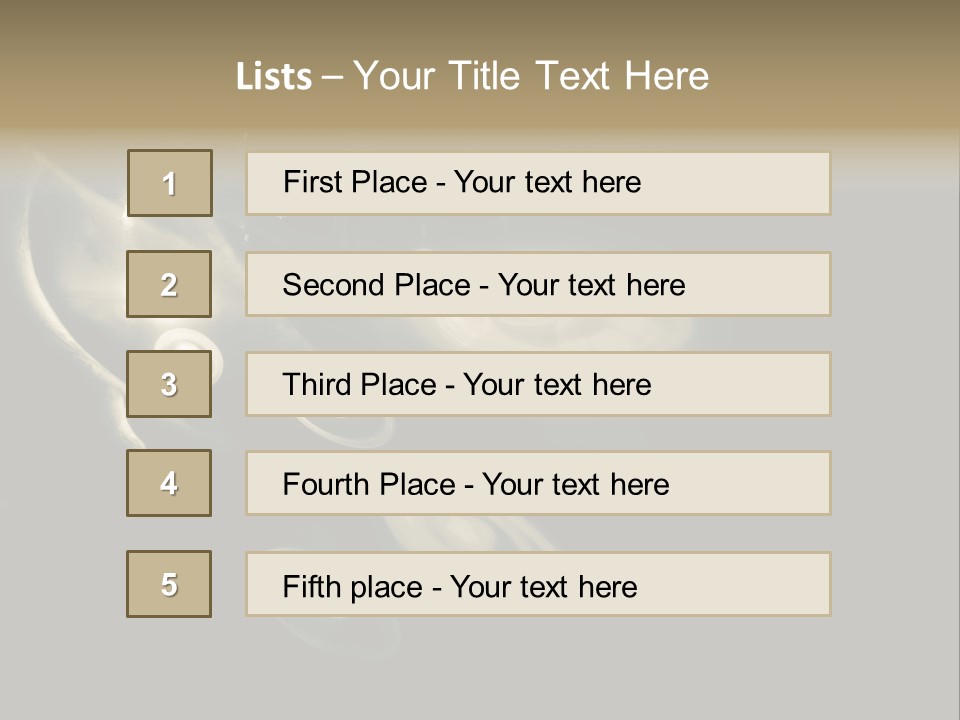The height and width of the screenshot is (720, 960).
Task: Select the 'Third Place - Your text here' bar
Action: [538, 384]
